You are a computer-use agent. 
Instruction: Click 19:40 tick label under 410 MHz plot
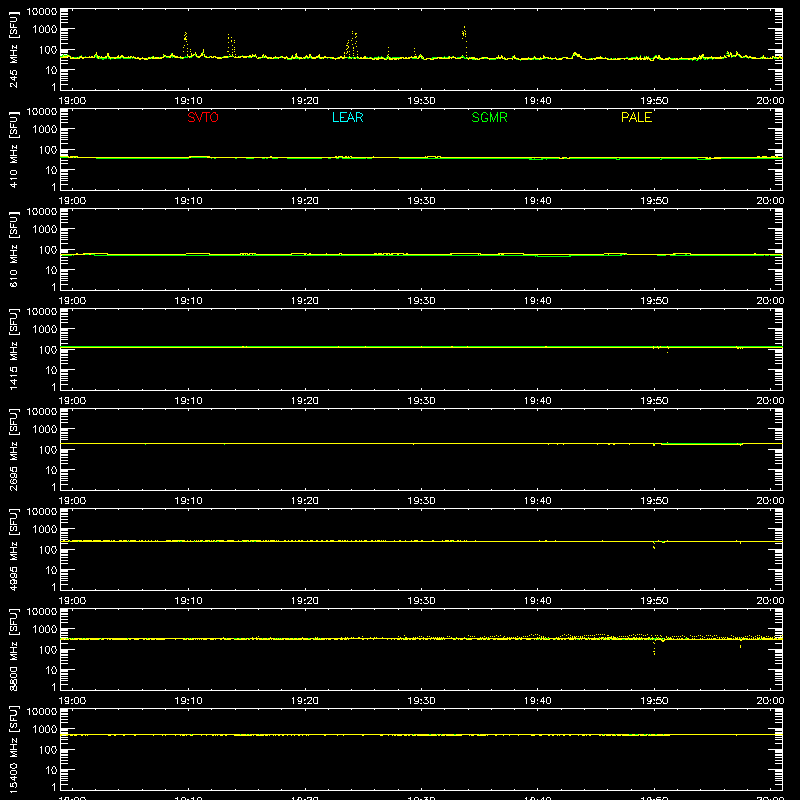(x=537, y=201)
